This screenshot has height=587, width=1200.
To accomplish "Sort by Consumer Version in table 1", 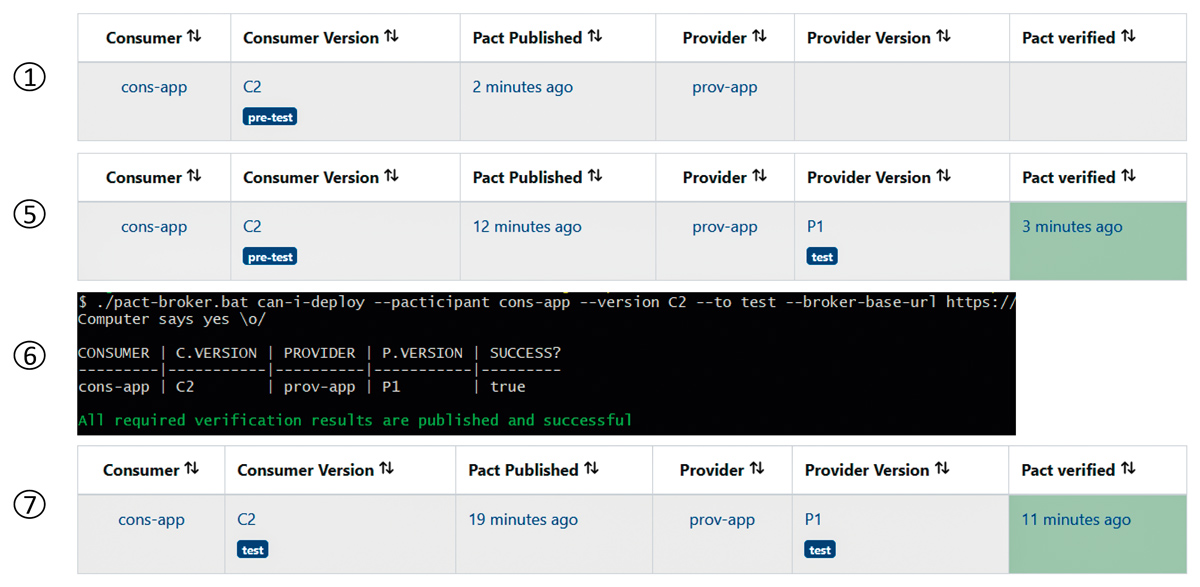I will (391, 37).
